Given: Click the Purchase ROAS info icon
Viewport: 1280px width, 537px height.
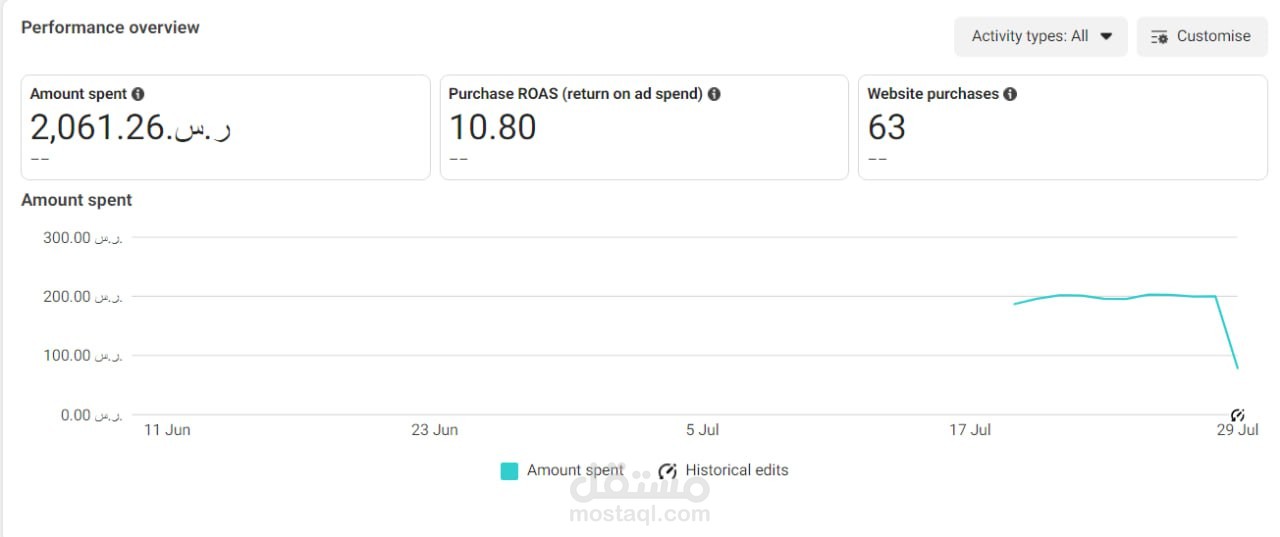Looking at the screenshot, I should click(x=714, y=94).
